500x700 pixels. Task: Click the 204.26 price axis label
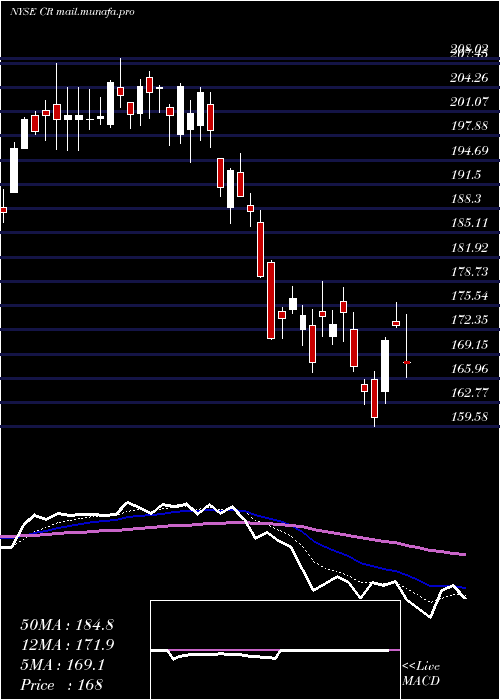pos(469,78)
